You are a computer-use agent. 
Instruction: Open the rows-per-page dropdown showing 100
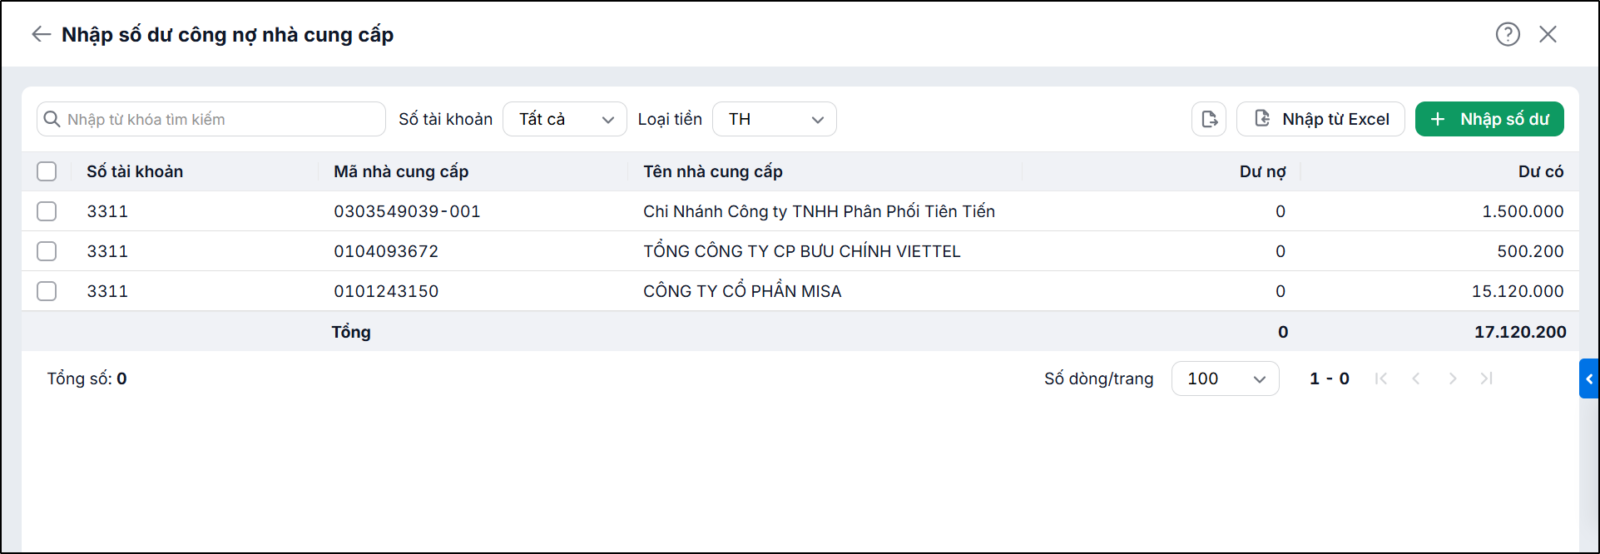click(1225, 379)
